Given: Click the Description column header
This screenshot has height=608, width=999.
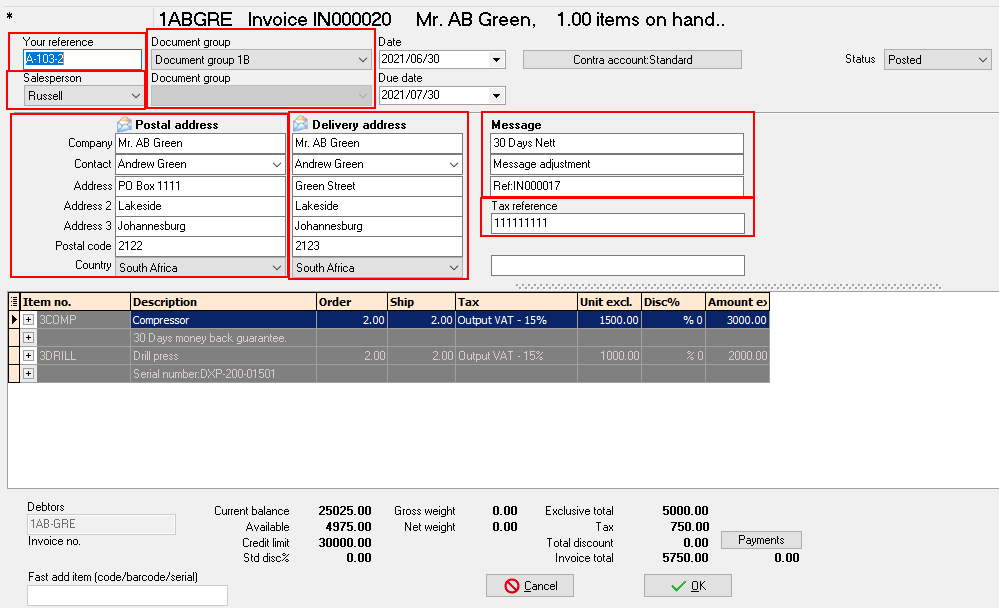Looking at the screenshot, I should pyautogui.click(x=222, y=302).
